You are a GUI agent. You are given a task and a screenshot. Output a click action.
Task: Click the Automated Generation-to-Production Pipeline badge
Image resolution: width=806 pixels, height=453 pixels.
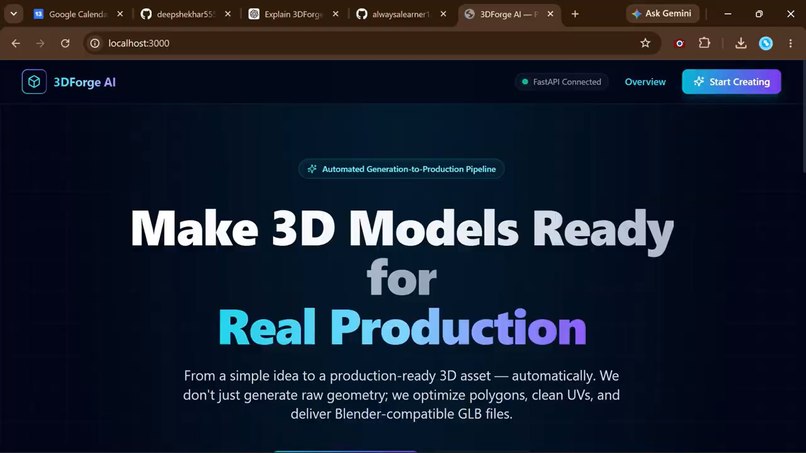401,169
